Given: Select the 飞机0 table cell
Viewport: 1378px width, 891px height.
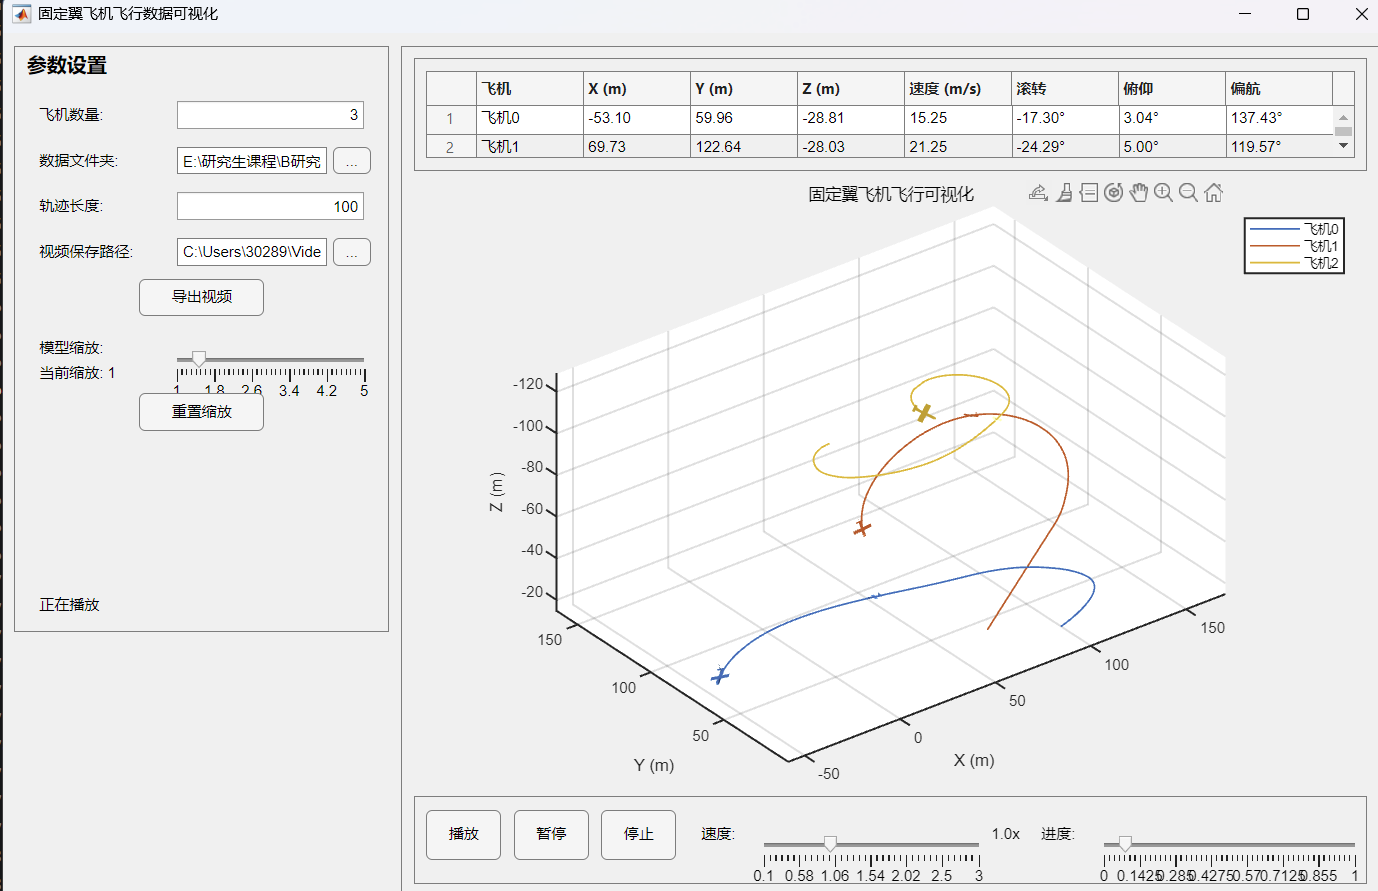Looking at the screenshot, I should pyautogui.click(x=530, y=118).
